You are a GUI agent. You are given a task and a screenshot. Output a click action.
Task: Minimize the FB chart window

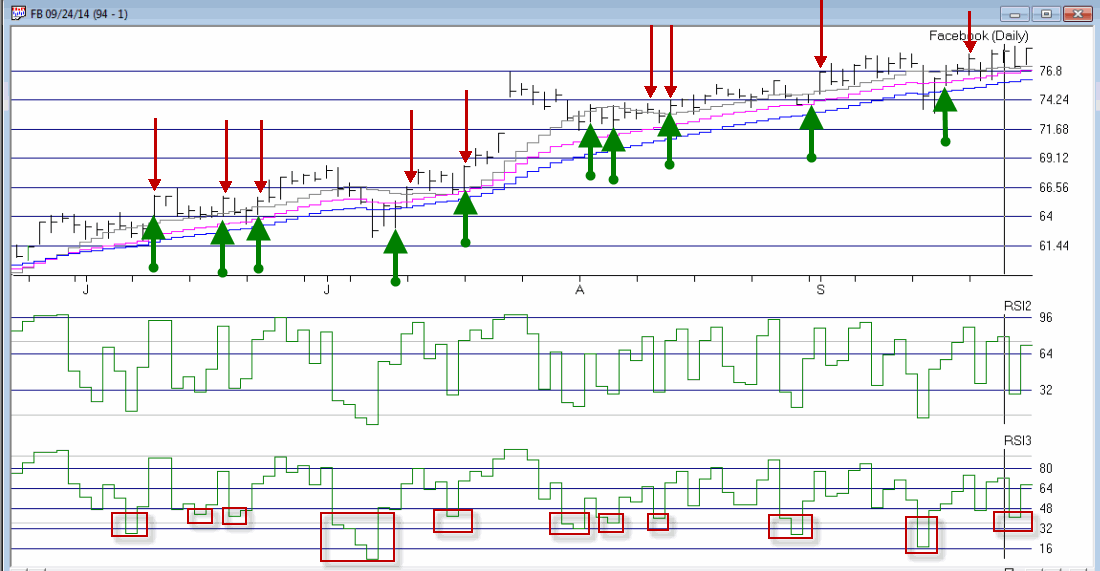tap(1014, 13)
